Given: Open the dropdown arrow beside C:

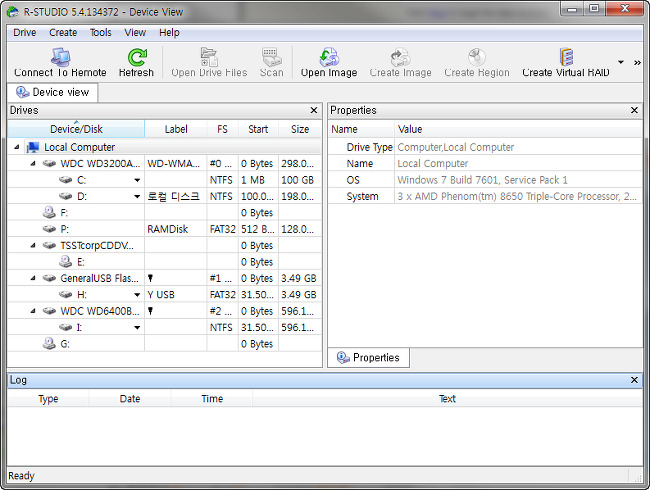Looking at the screenshot, I should 137,180.
